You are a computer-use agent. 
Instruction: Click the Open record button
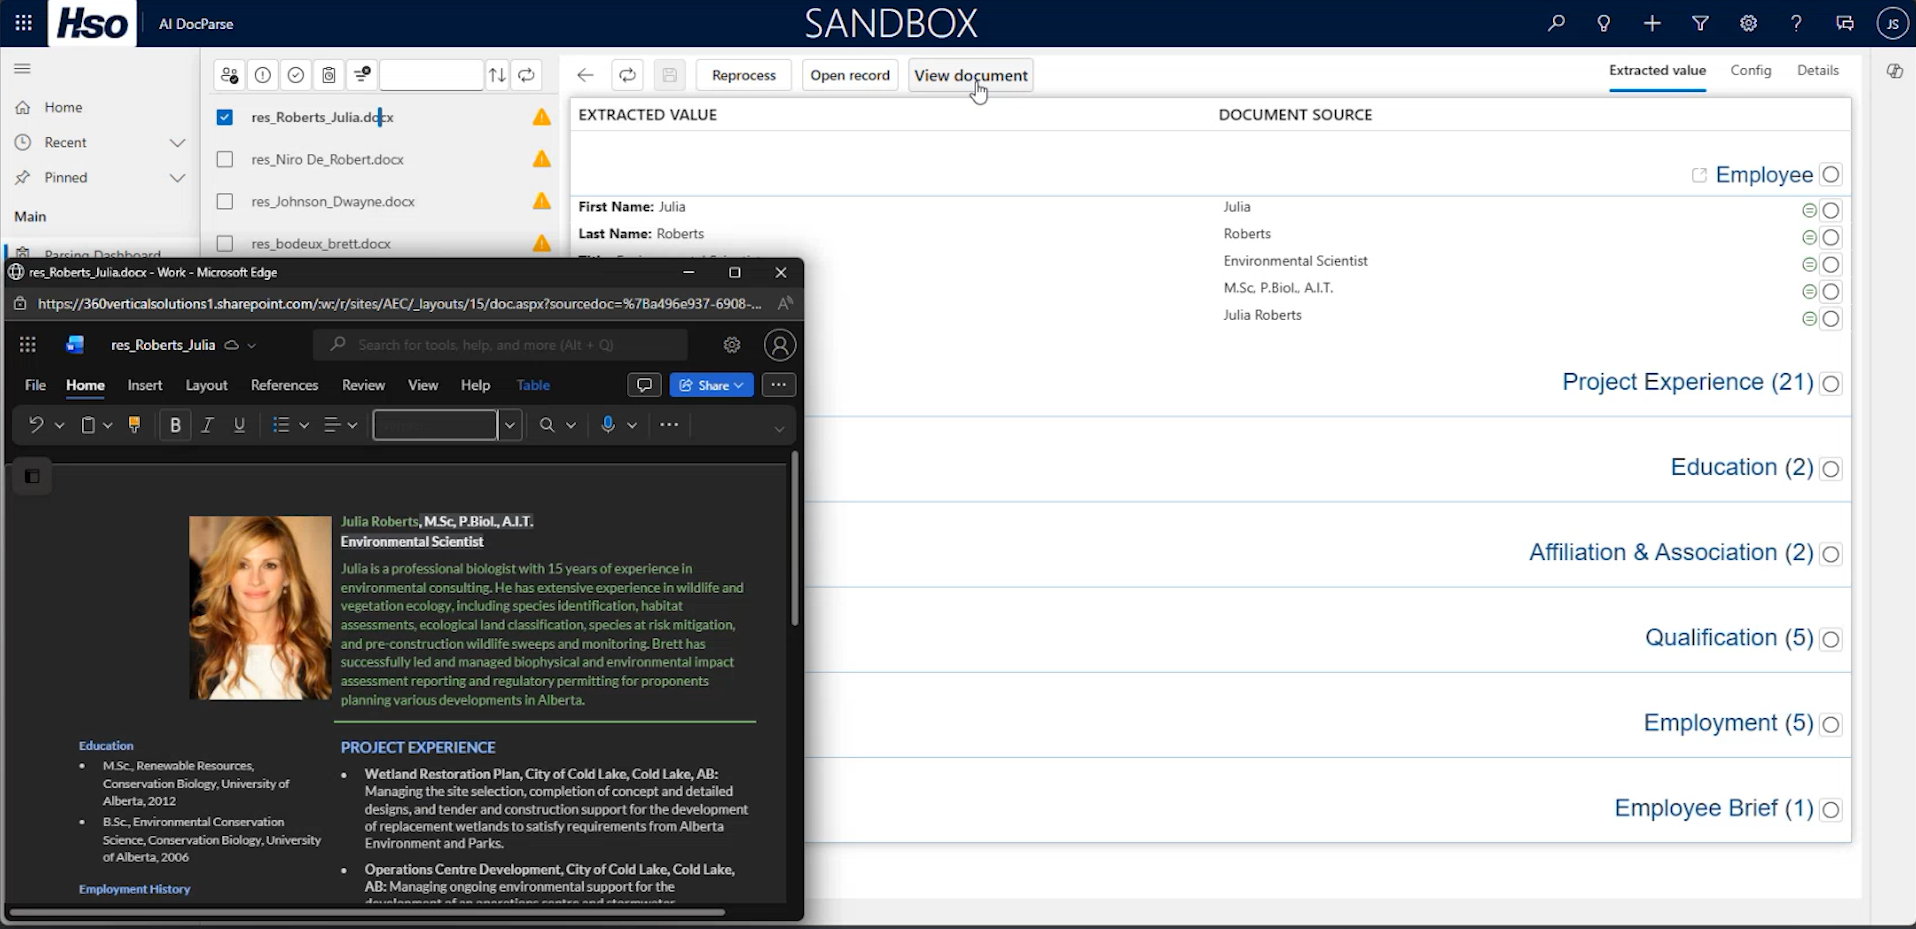[849, 75]
